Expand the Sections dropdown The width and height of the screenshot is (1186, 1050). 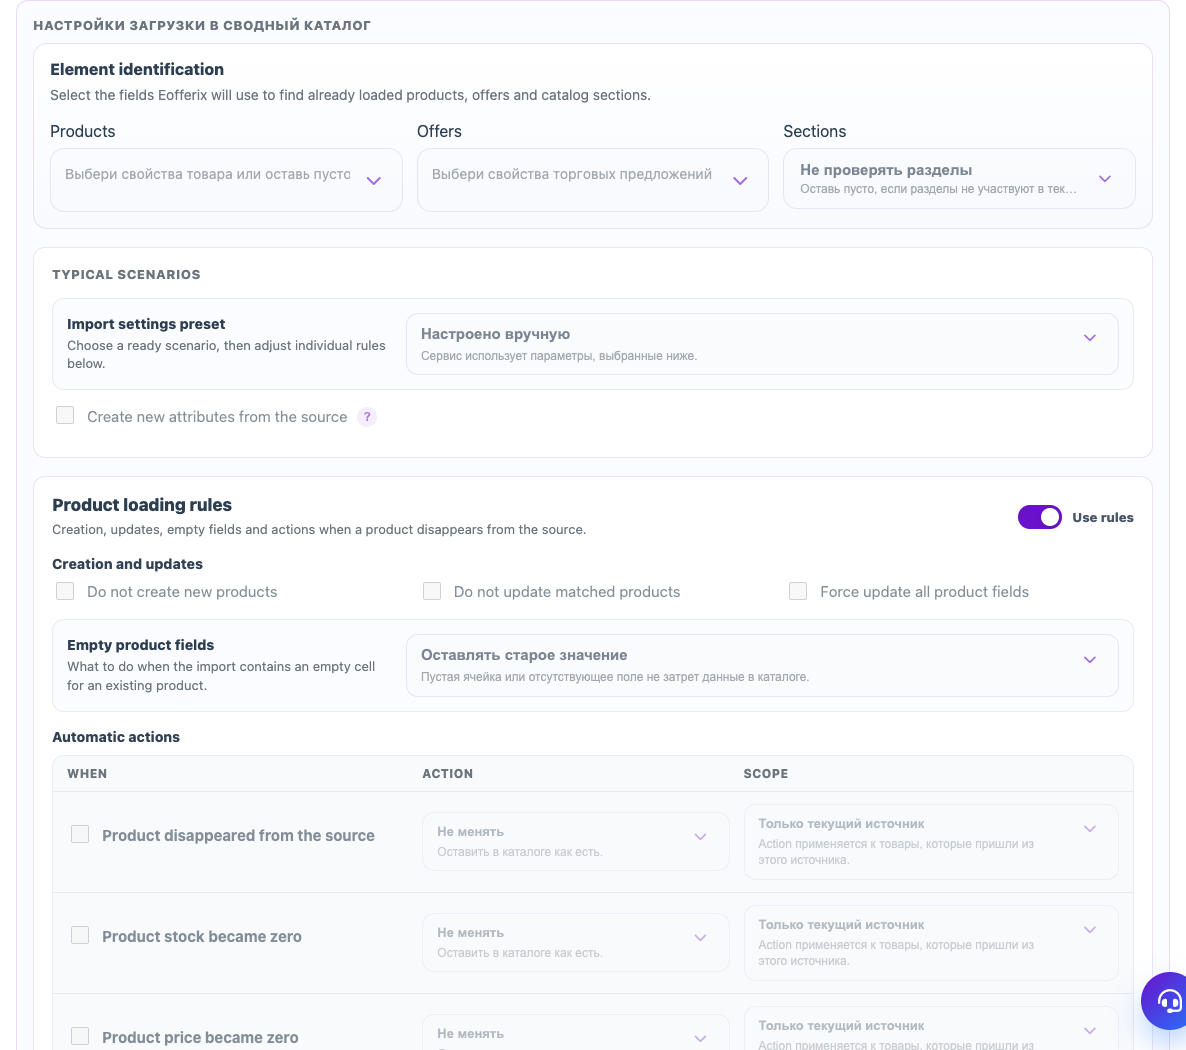coord(959,179)
